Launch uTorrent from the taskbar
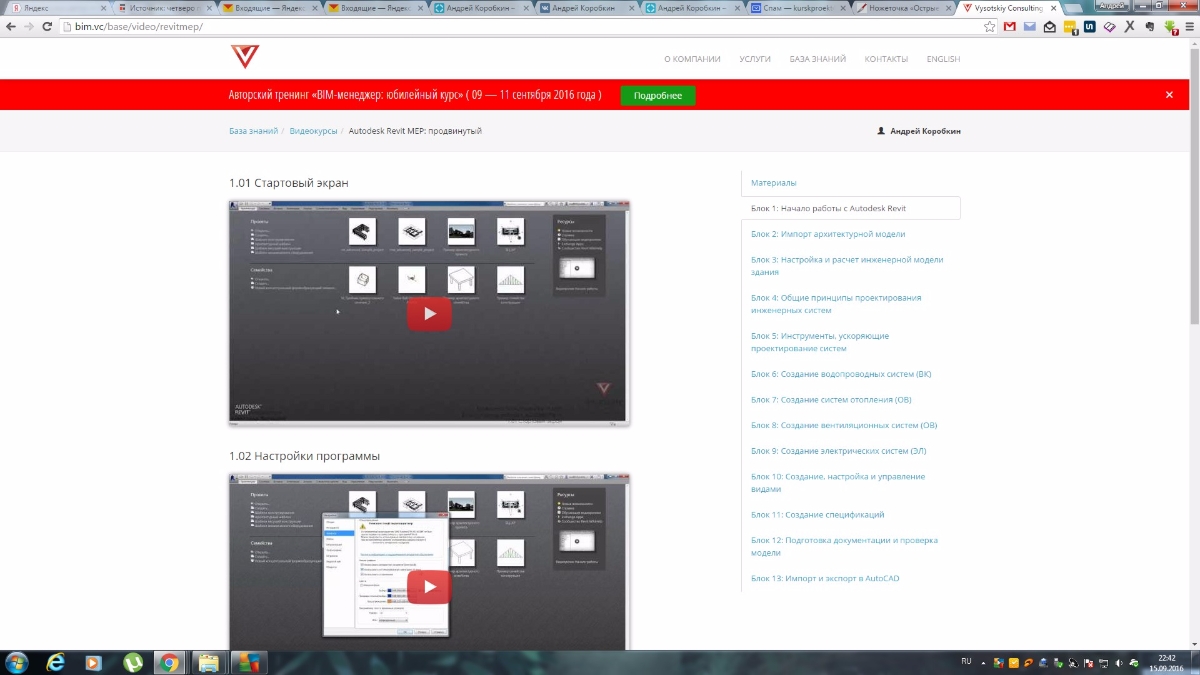The width and height of the screenshot is (1200, 675). coord(132,662)
